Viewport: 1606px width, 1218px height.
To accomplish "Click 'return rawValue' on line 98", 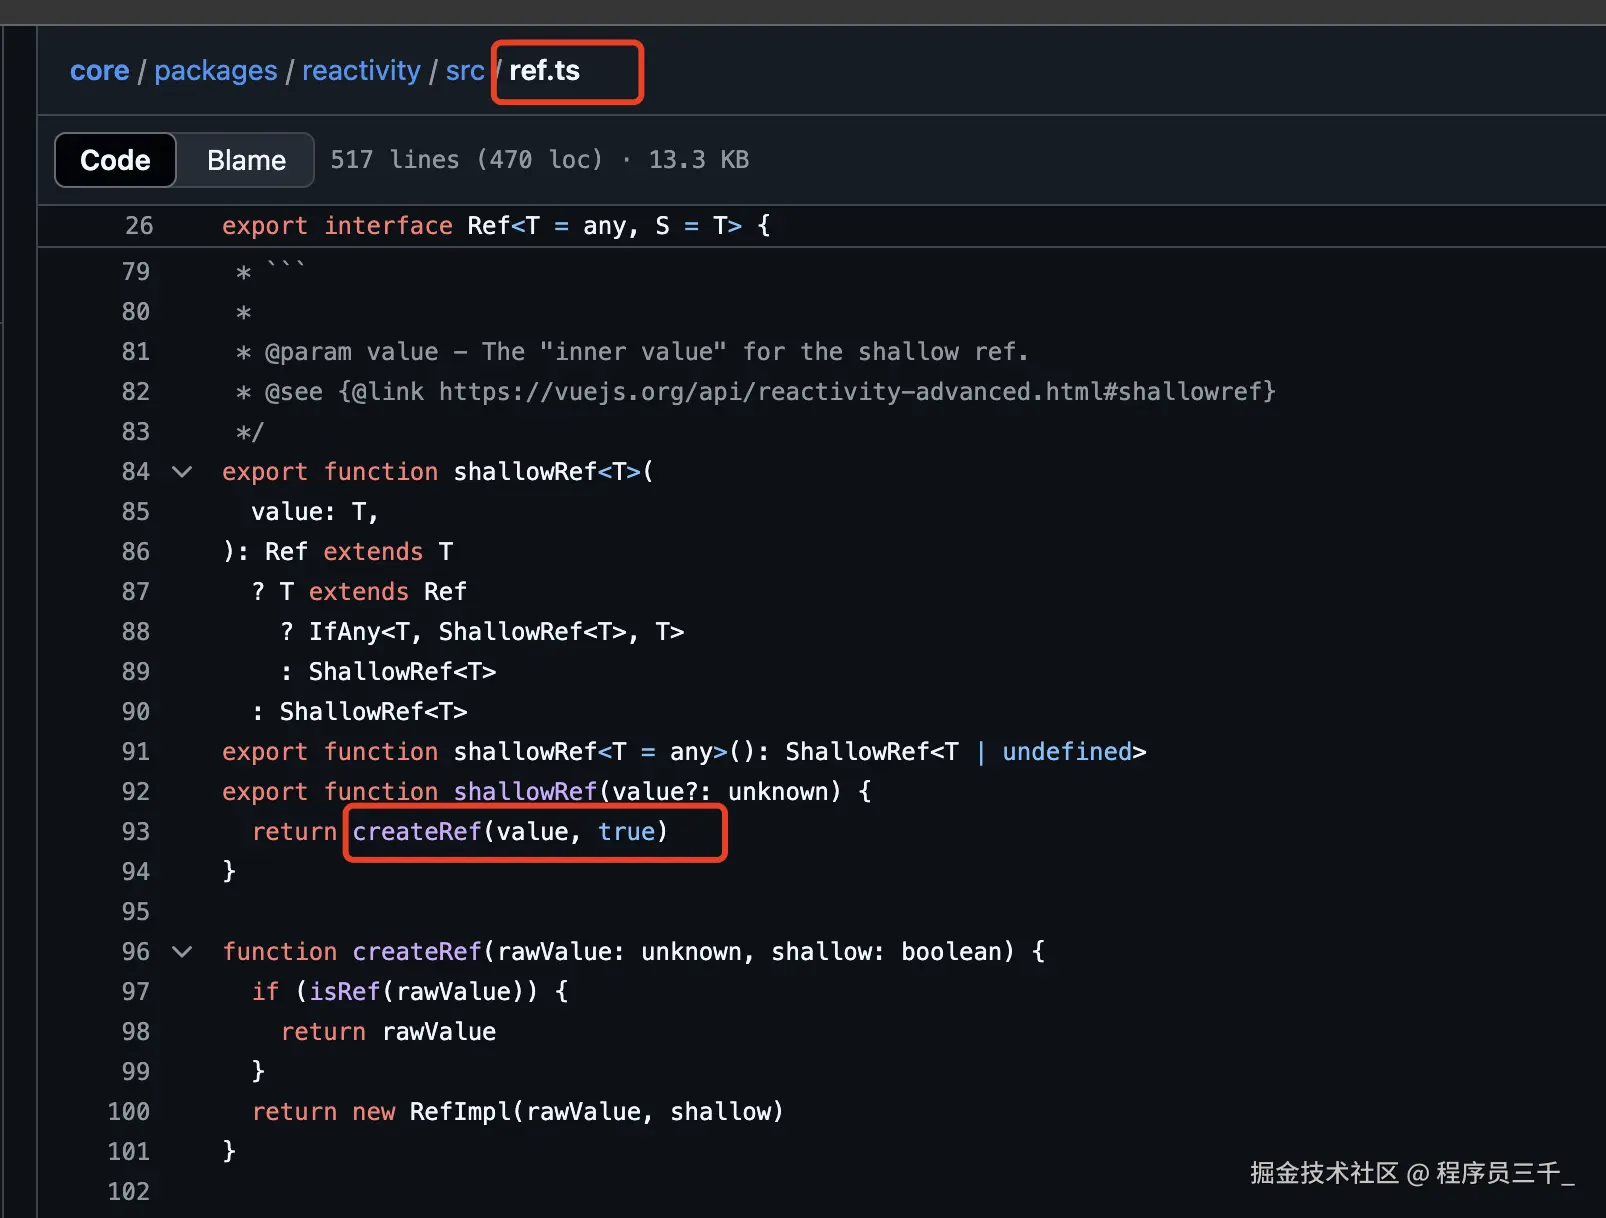I will pyautogui.click(x=388, y=1032).
